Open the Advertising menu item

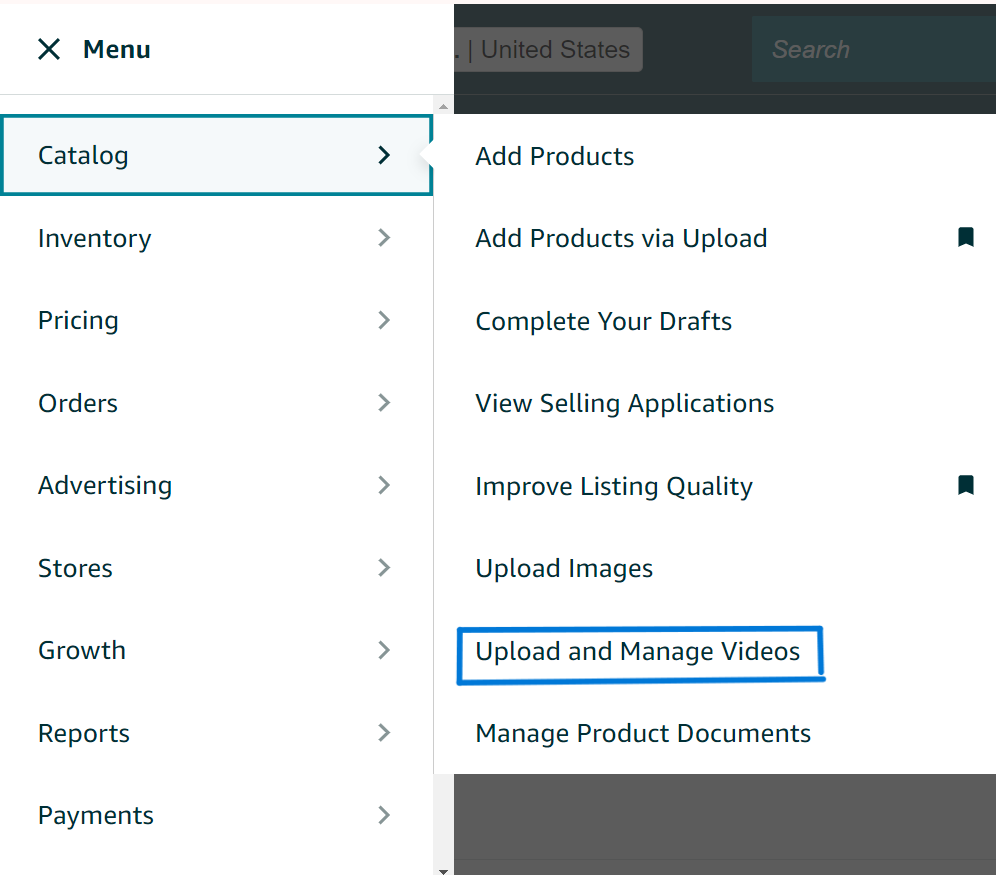tap(105, 486)
